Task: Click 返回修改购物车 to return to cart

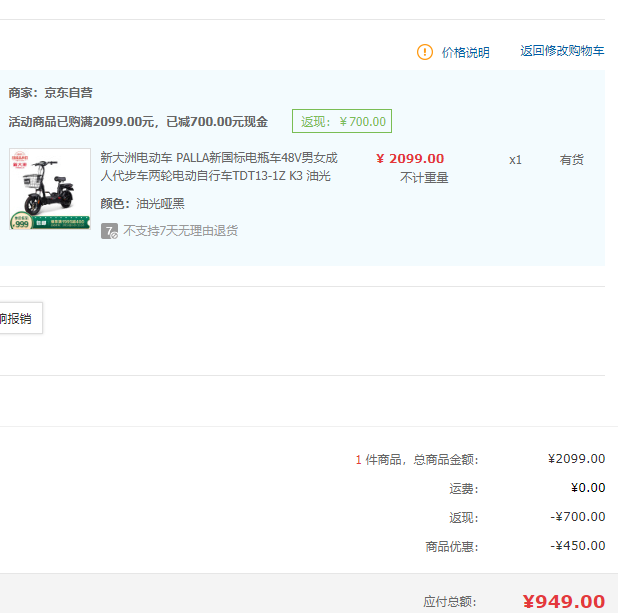Action: click(562, 51)
